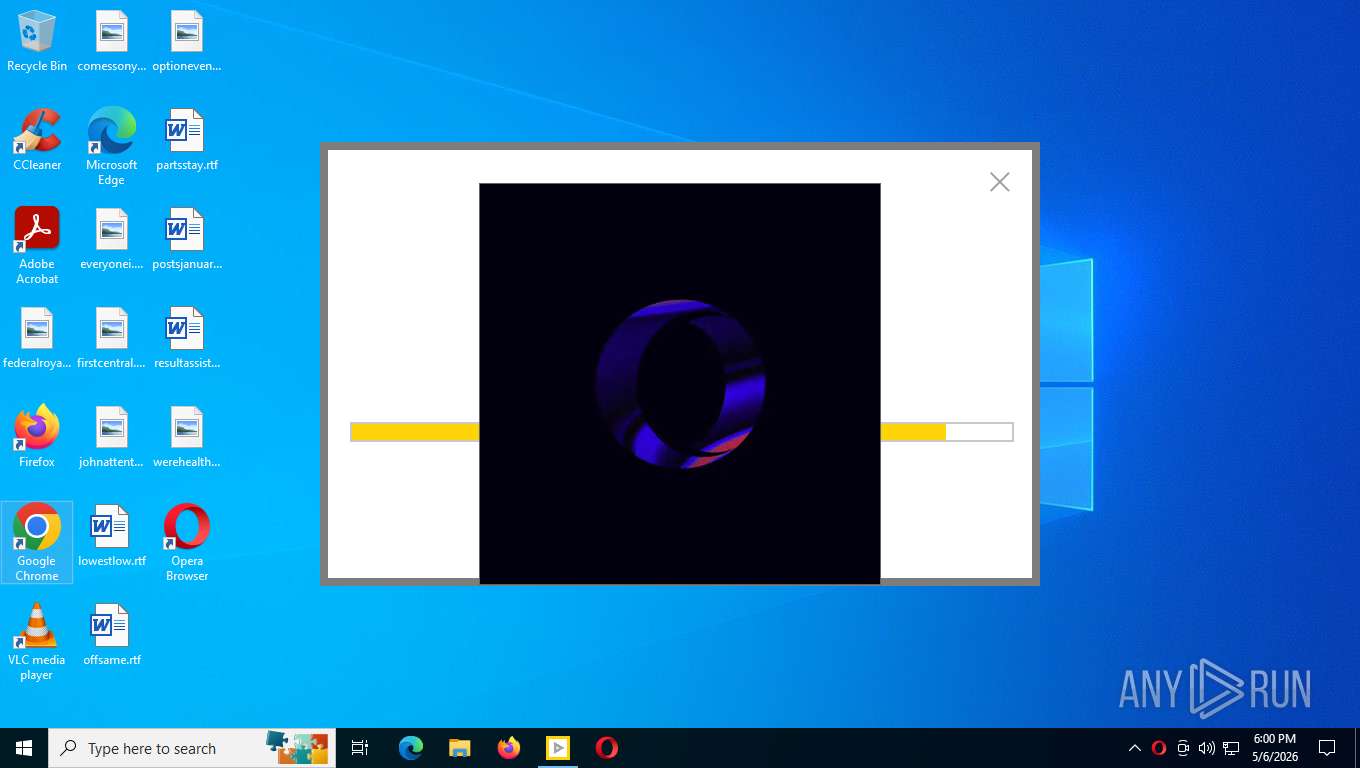This screenshot has height=768, width=1360.
Task: Open the volume control in tray
Action: coord(1207,748)
